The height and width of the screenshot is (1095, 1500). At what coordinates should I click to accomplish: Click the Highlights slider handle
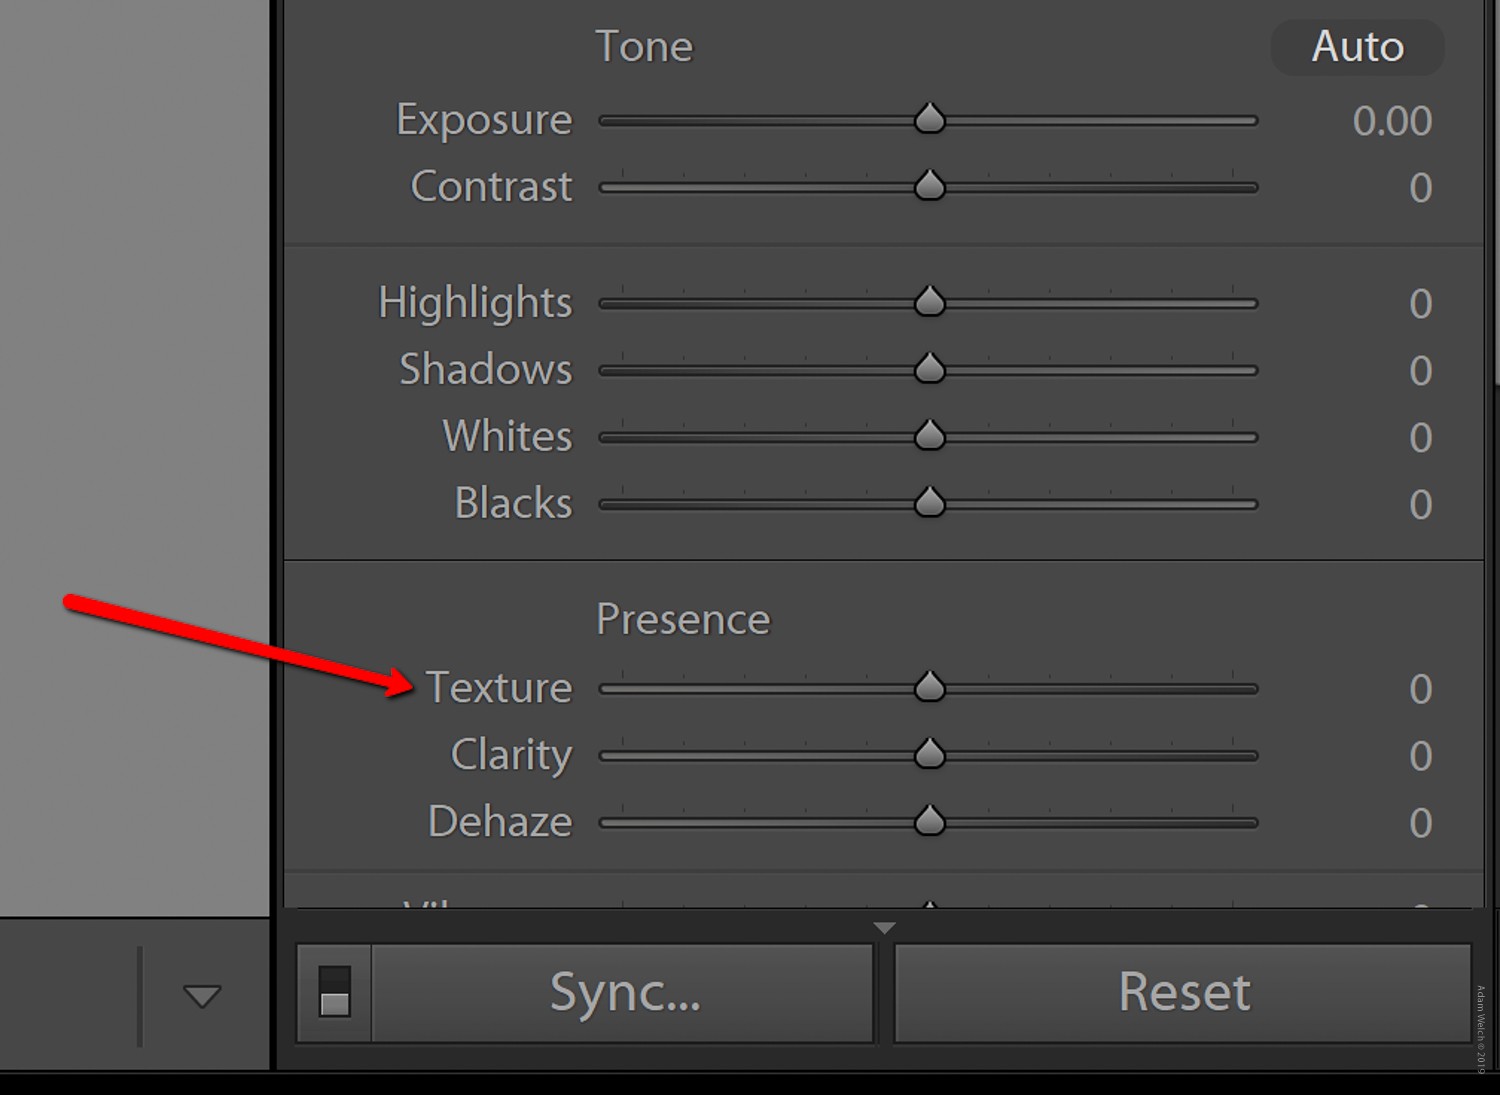tap(929, 301)
